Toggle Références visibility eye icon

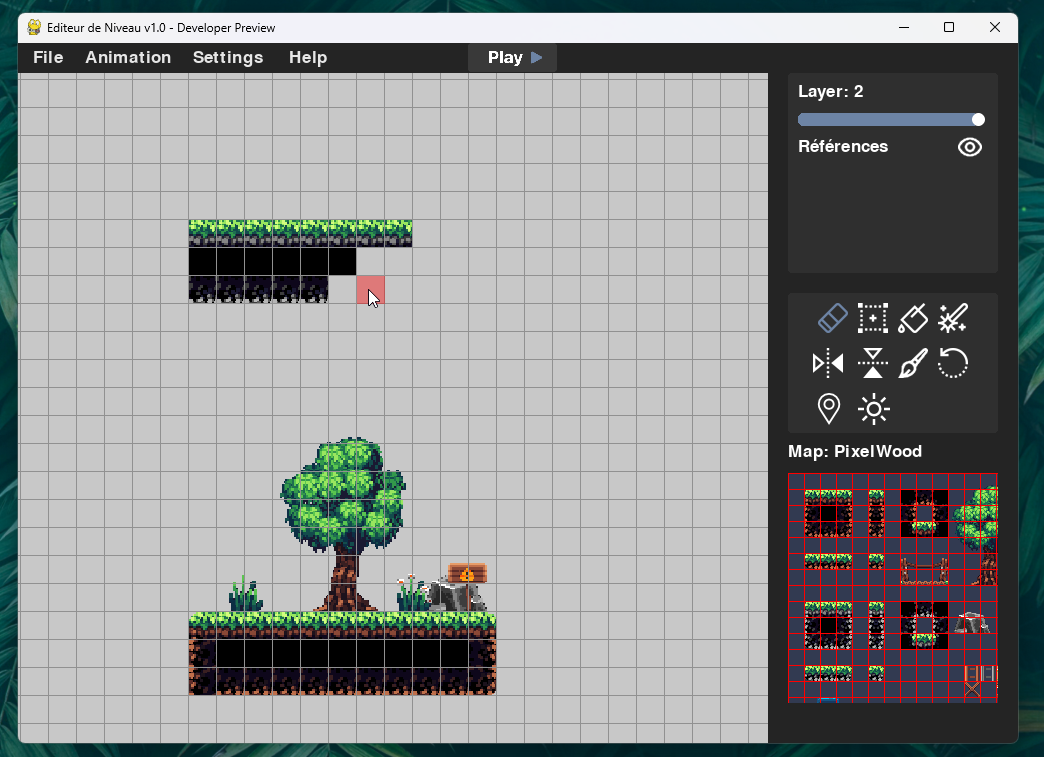(970, 147)
